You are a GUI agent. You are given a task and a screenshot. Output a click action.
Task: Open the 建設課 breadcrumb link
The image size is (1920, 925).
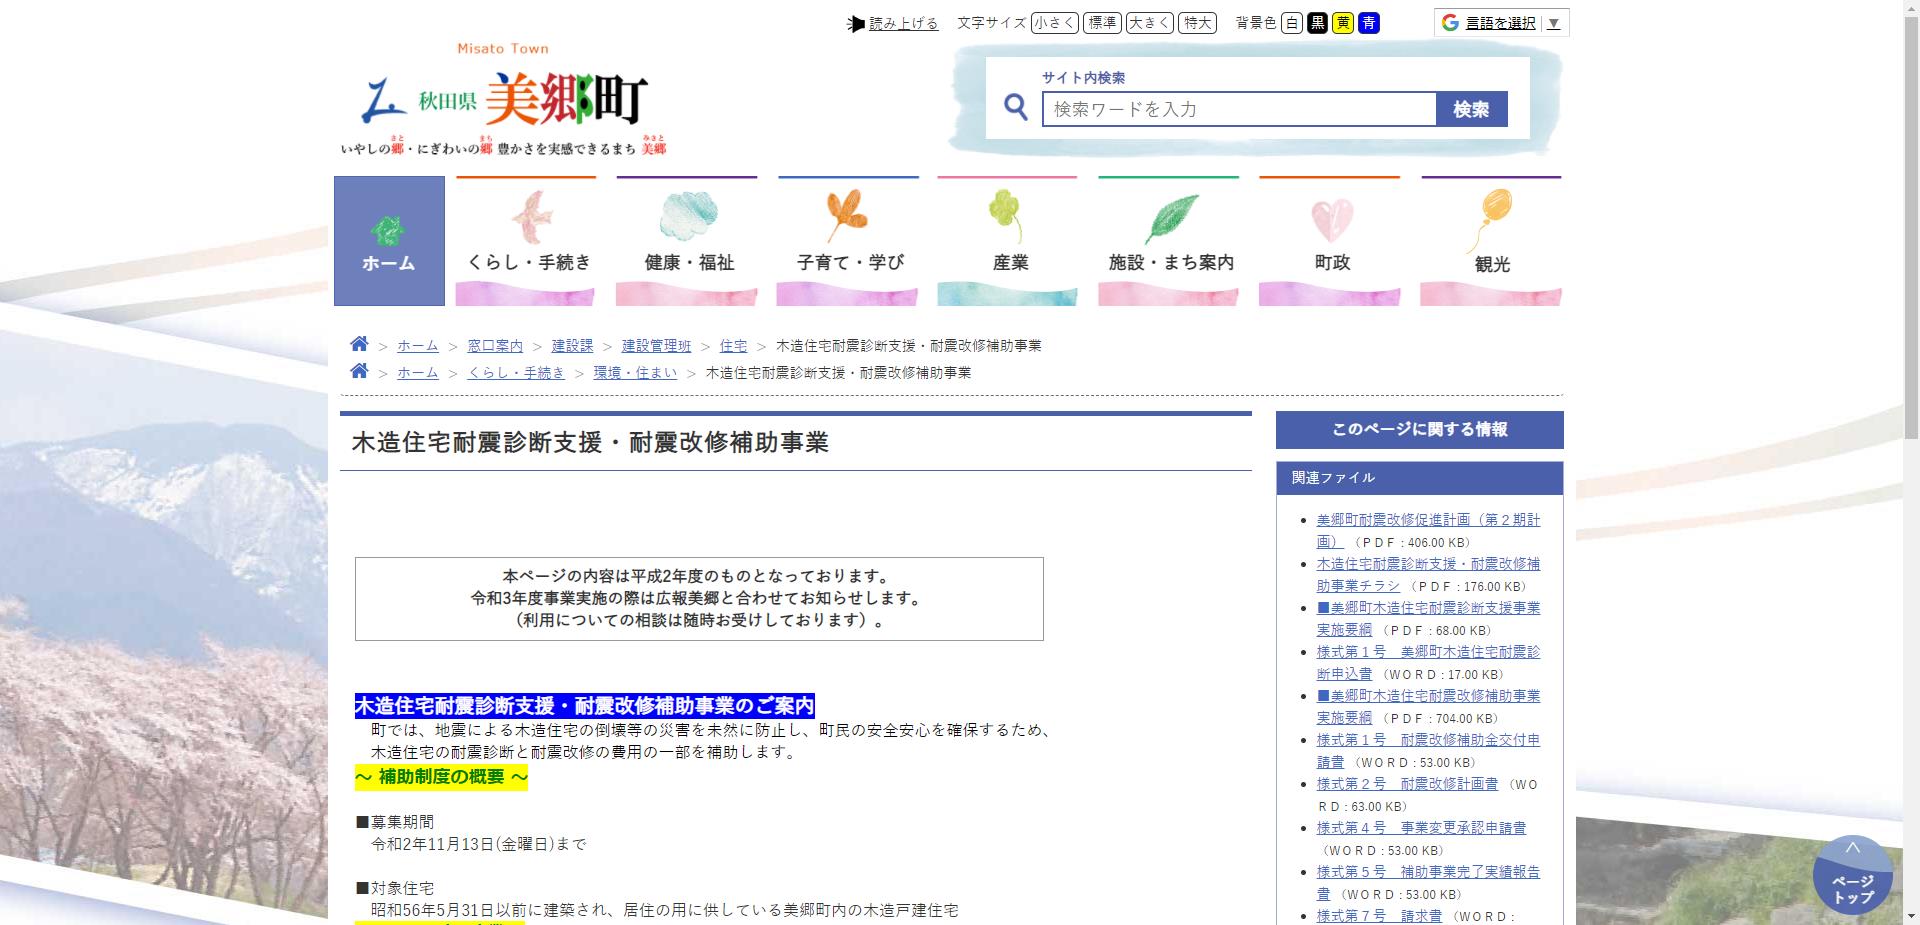point(571,346)
